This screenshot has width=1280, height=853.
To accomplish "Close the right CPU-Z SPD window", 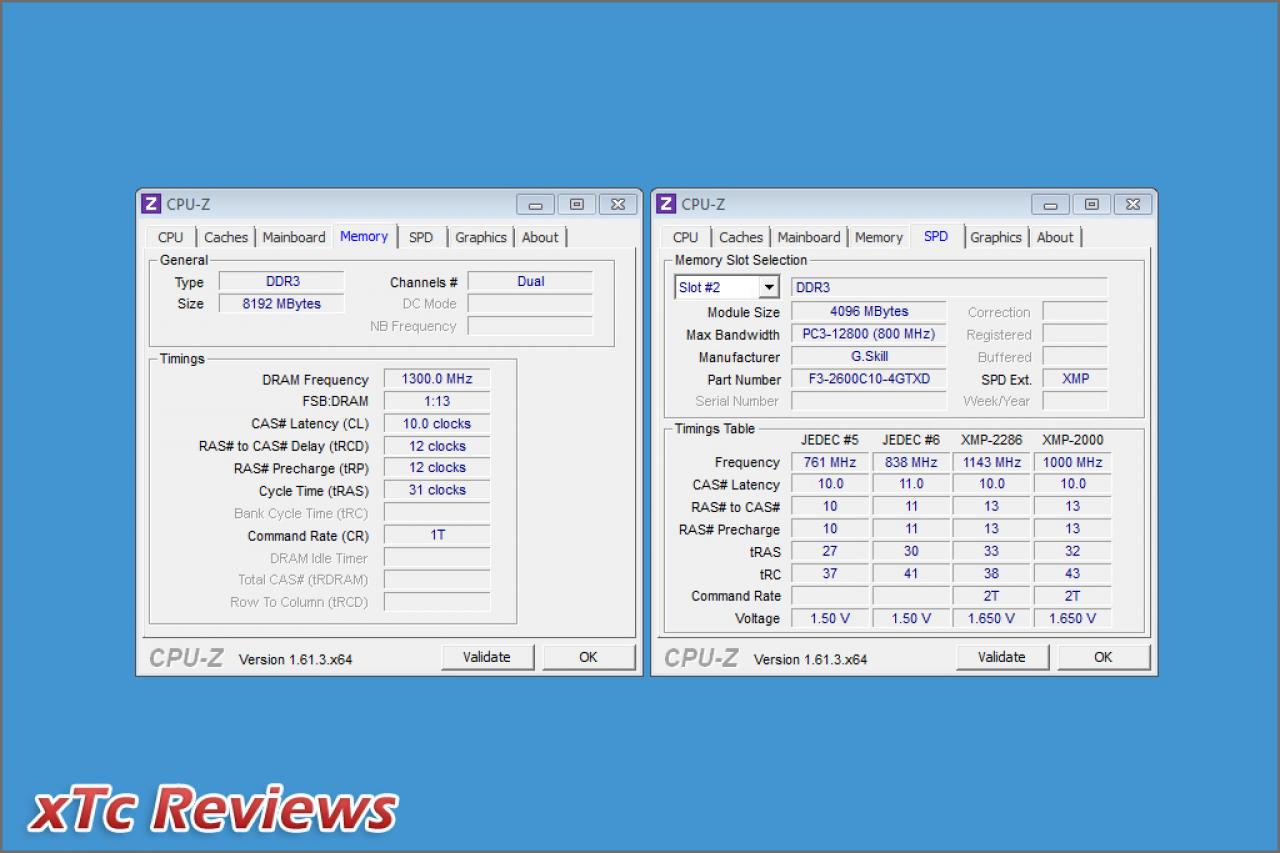I will (1133, 204).
